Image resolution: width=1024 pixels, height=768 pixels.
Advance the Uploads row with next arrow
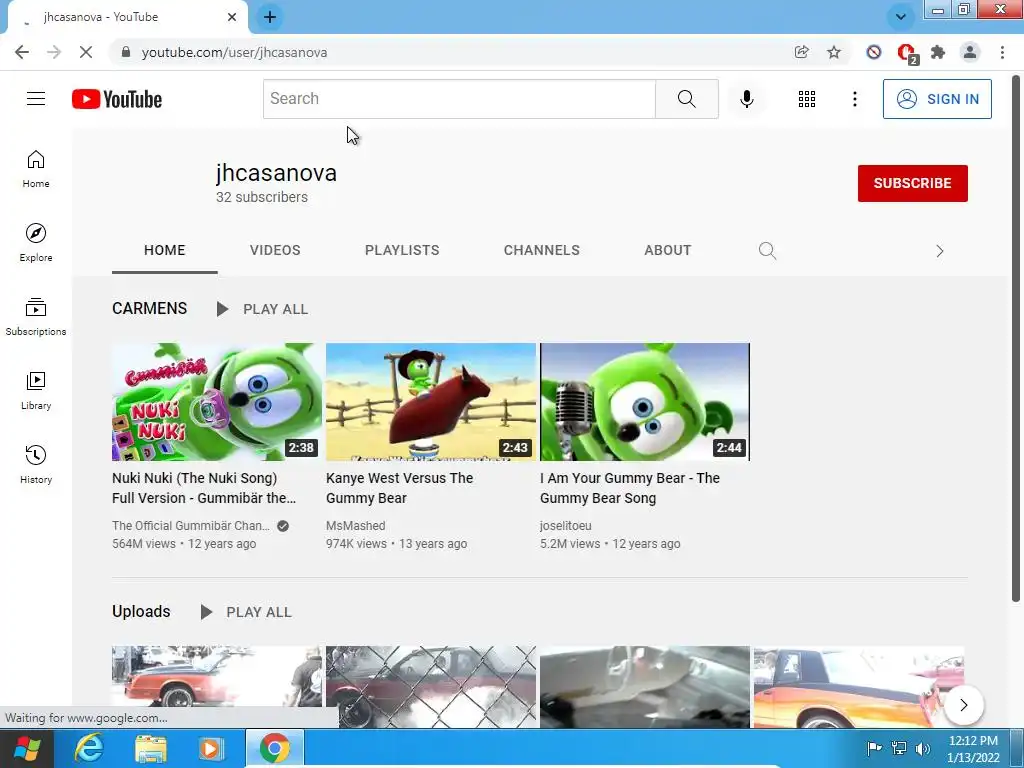tap(963, 705)
